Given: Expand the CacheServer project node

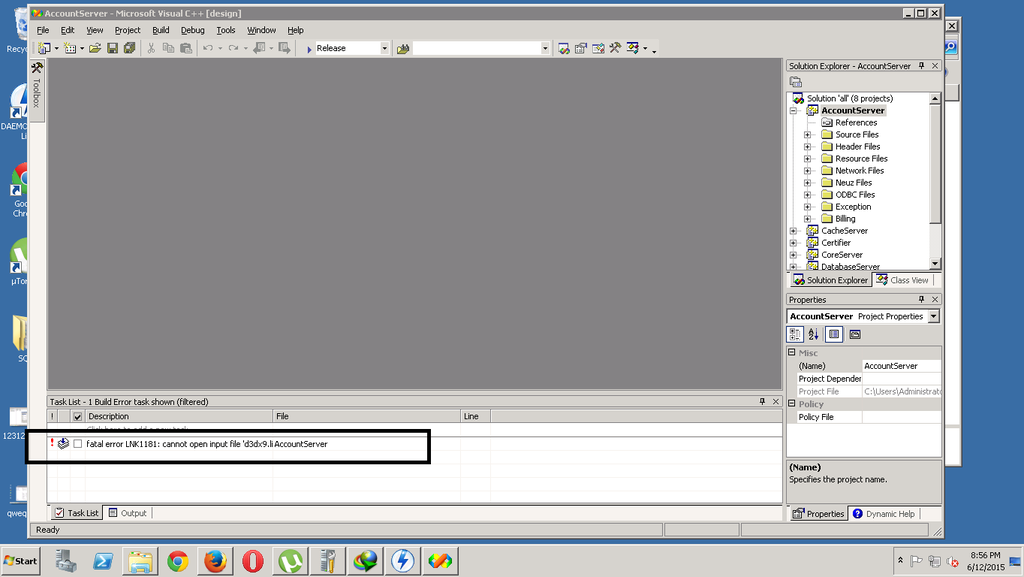Looking at the screenshot, I should [x=793, y=231].
